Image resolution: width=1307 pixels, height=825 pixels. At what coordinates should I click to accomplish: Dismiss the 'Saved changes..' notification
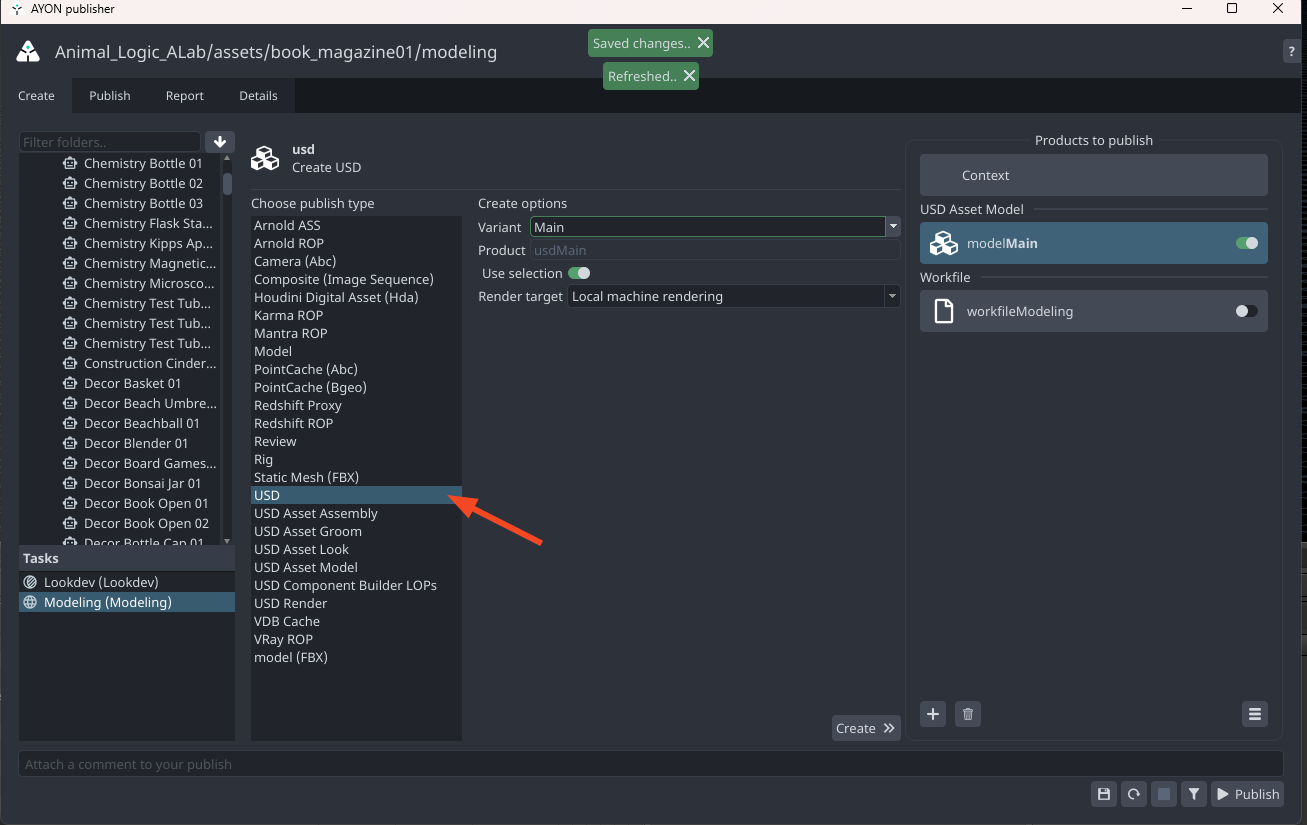pyautogui.click(x=703, y=43)
